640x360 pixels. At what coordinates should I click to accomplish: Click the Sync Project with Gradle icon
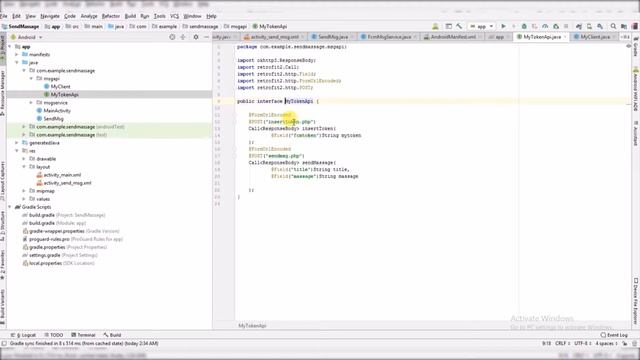578,26
